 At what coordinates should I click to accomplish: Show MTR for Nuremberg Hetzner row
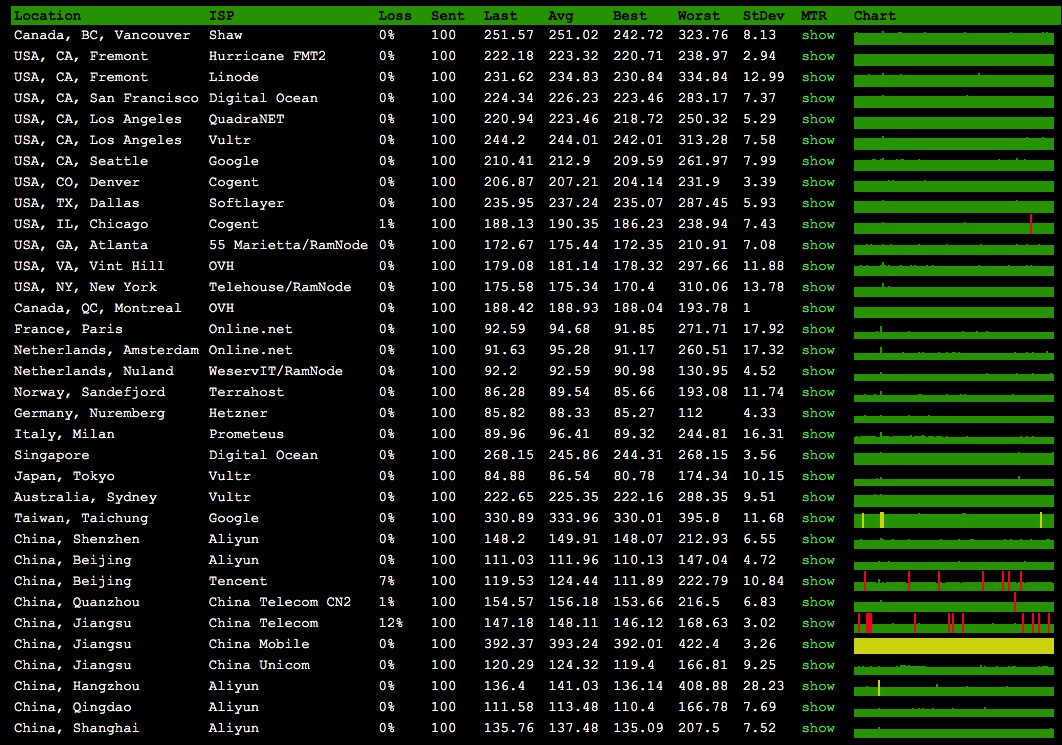(x=818, y=413)
